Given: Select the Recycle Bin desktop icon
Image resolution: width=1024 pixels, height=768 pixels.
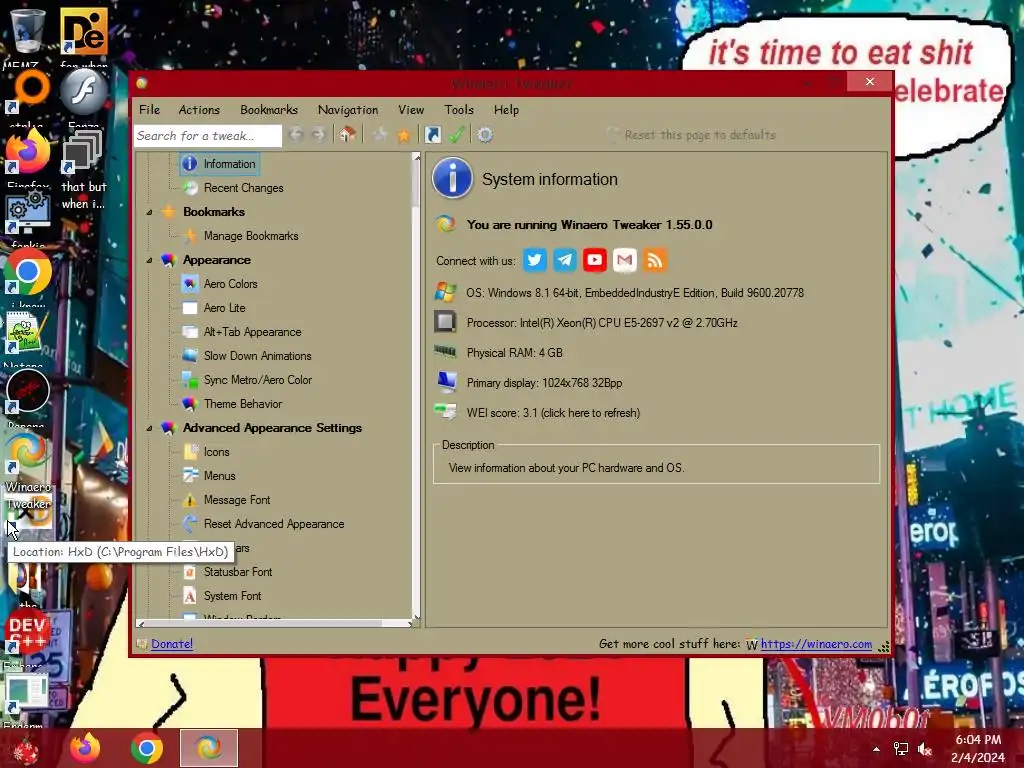Looking at the screenshot, I should (27, 31).
